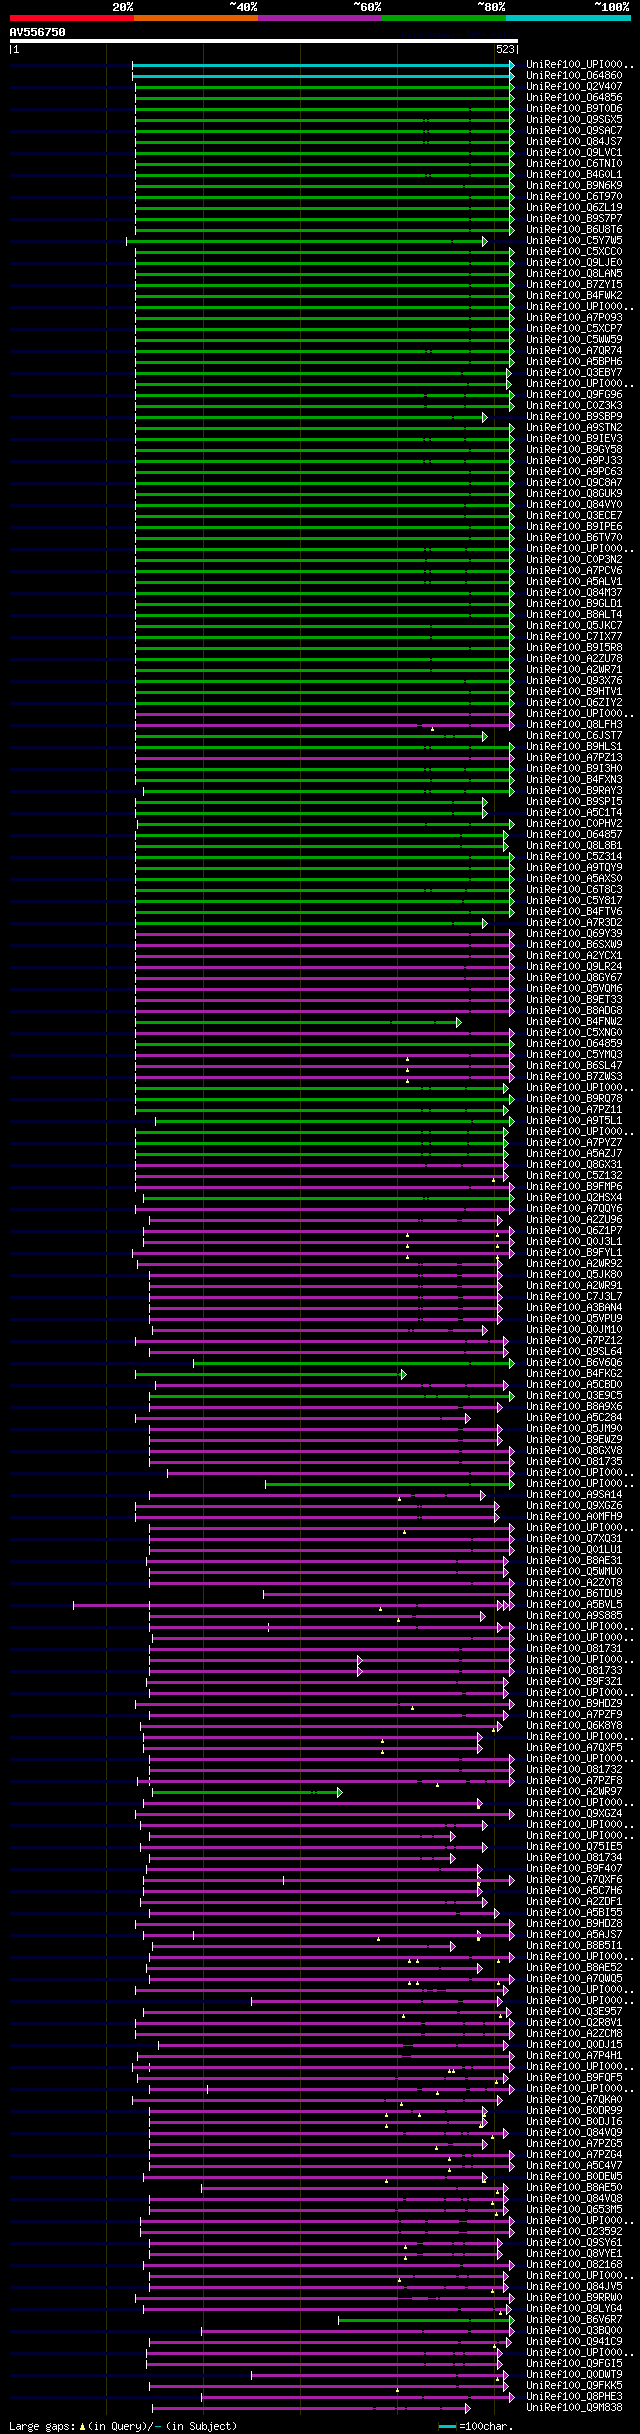The height and width of the screenshot is (2434, 640).
Task: Select the query name AV556750
Action: pos(37,32)
